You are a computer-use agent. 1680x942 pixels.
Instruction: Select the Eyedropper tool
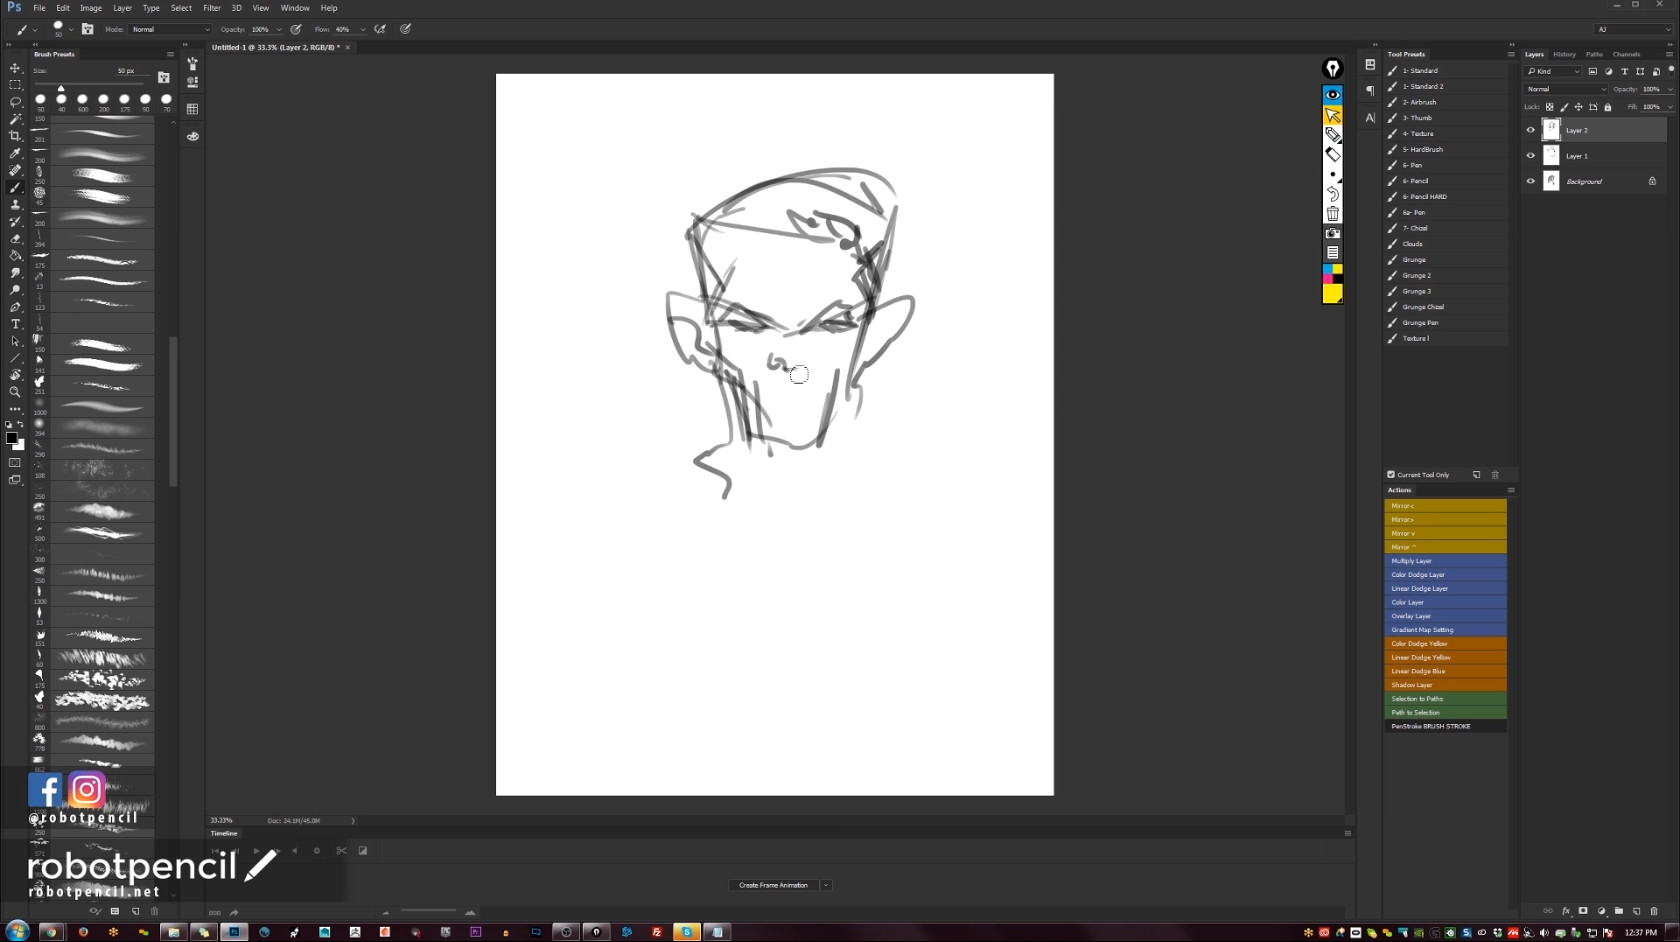coord(15,153)
